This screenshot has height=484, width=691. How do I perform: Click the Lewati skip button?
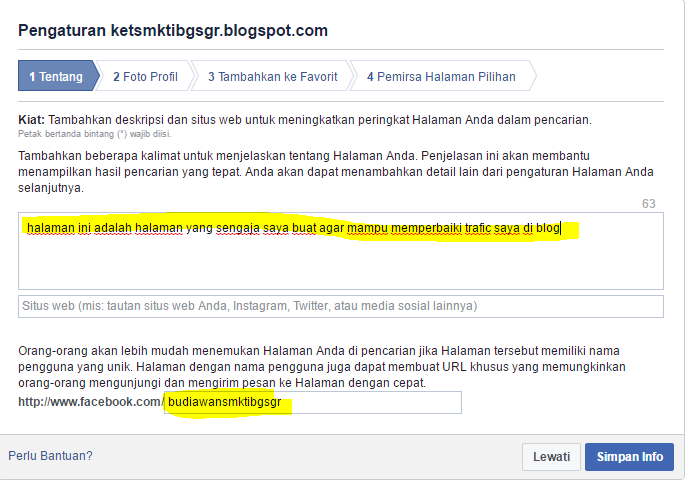point(551,457)
